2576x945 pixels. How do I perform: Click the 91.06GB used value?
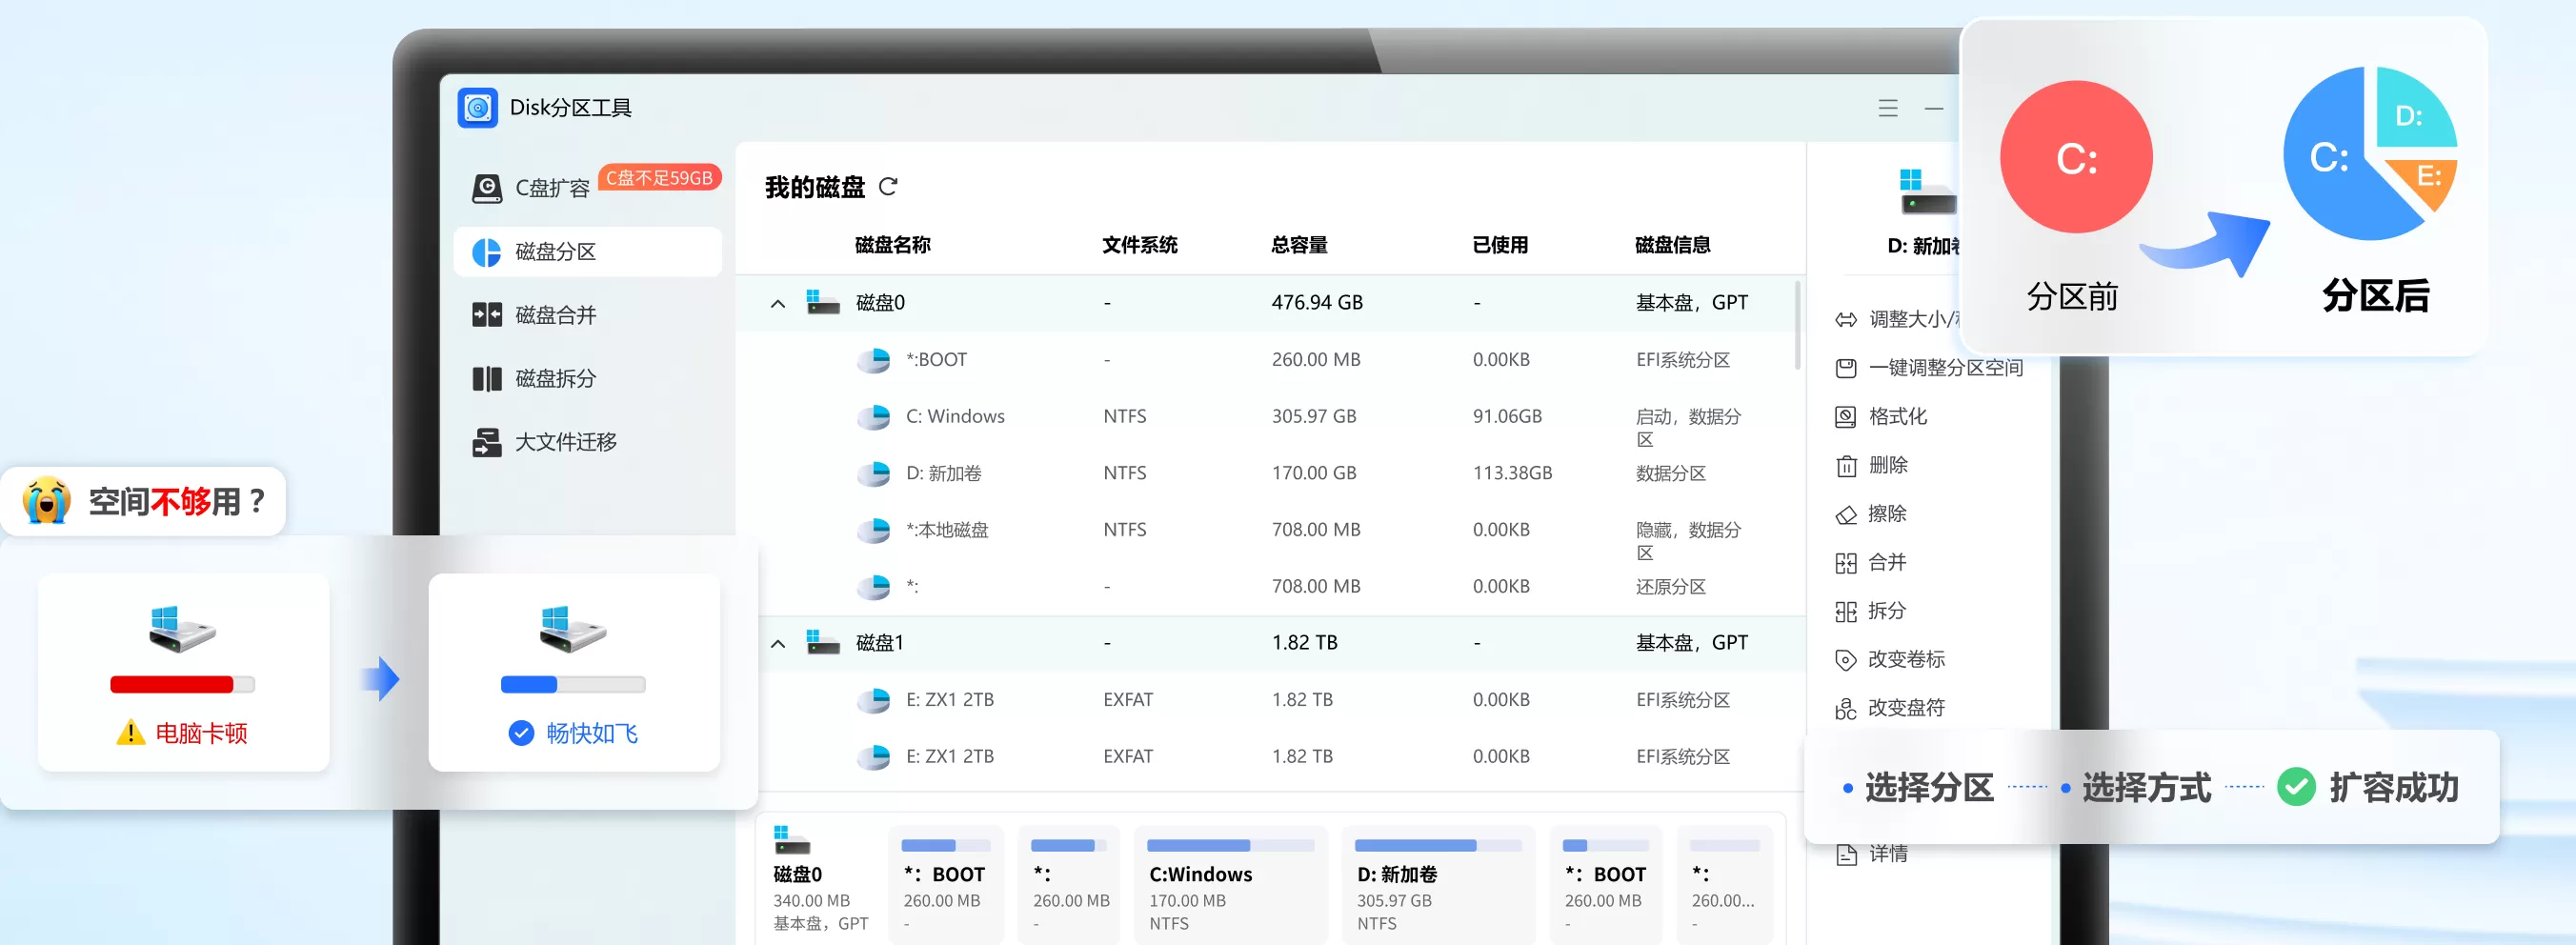point(1507,417)
